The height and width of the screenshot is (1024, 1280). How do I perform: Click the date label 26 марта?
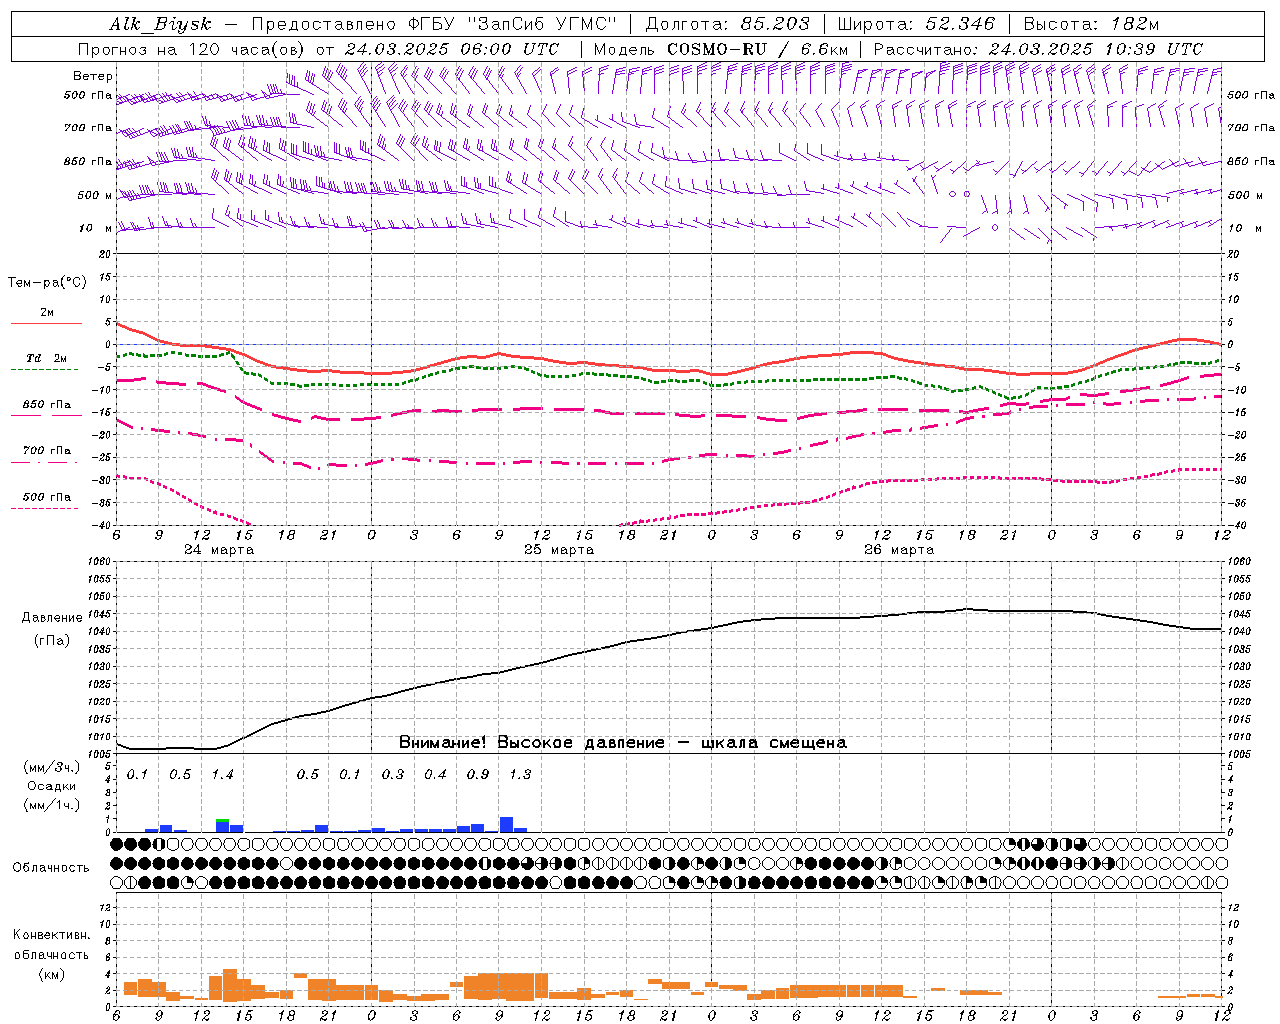pyautogui.click(x=899, y=550)
